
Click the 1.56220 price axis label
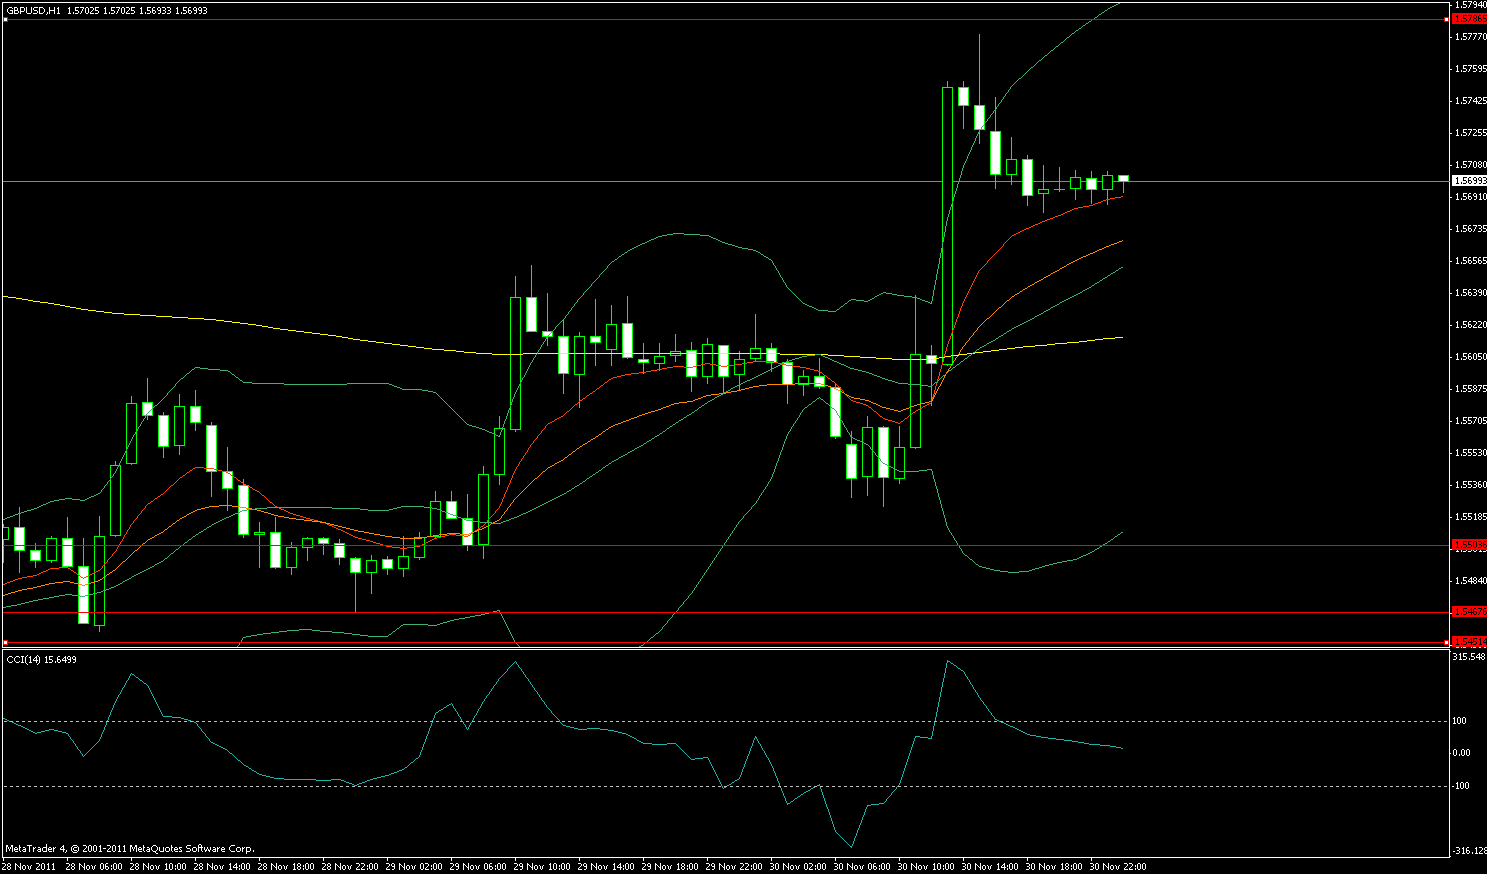1471,325
